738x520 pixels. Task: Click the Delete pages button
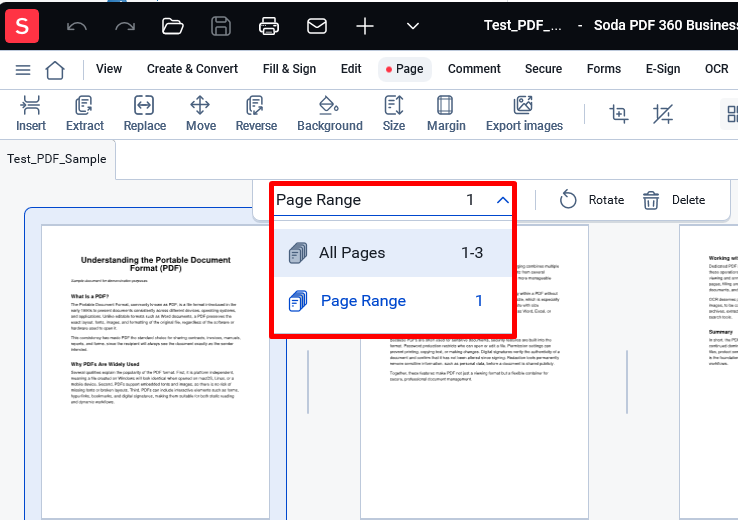674,200
